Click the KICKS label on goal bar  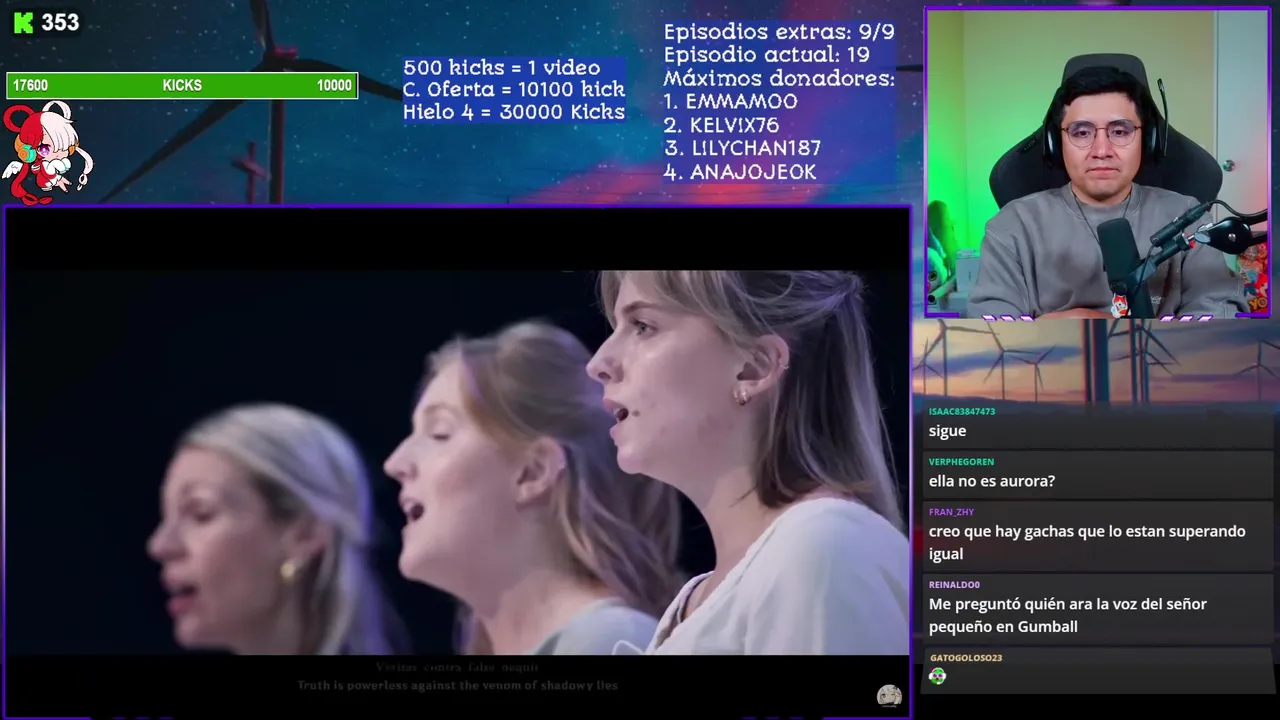click(182, 86)
